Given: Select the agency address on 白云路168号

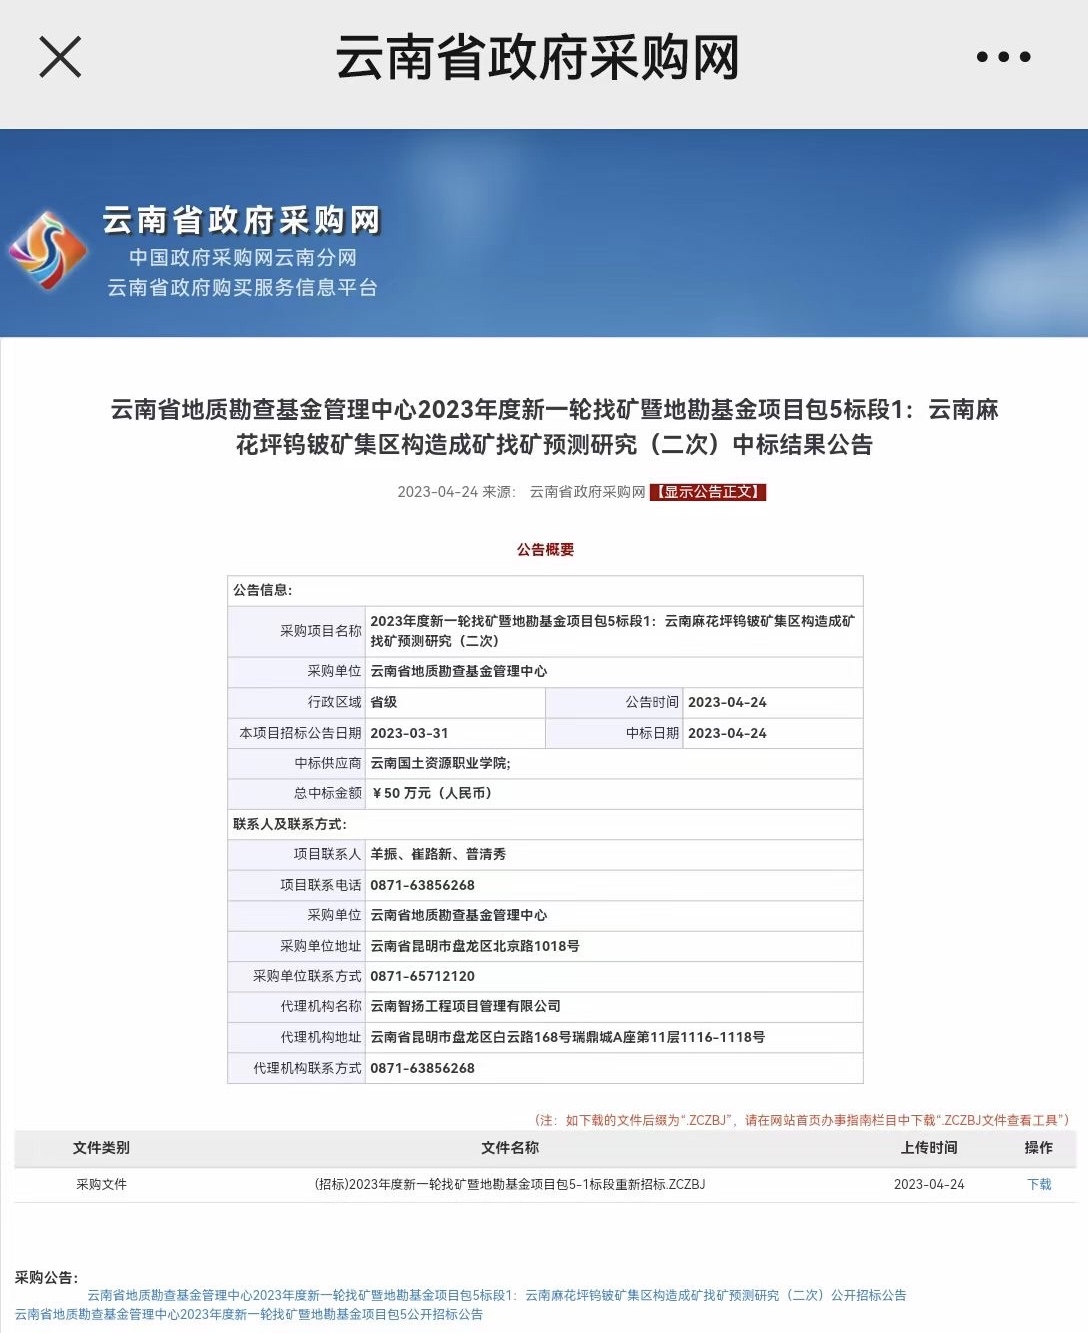Looking at the screenshot, I should tap(568, 1037).
